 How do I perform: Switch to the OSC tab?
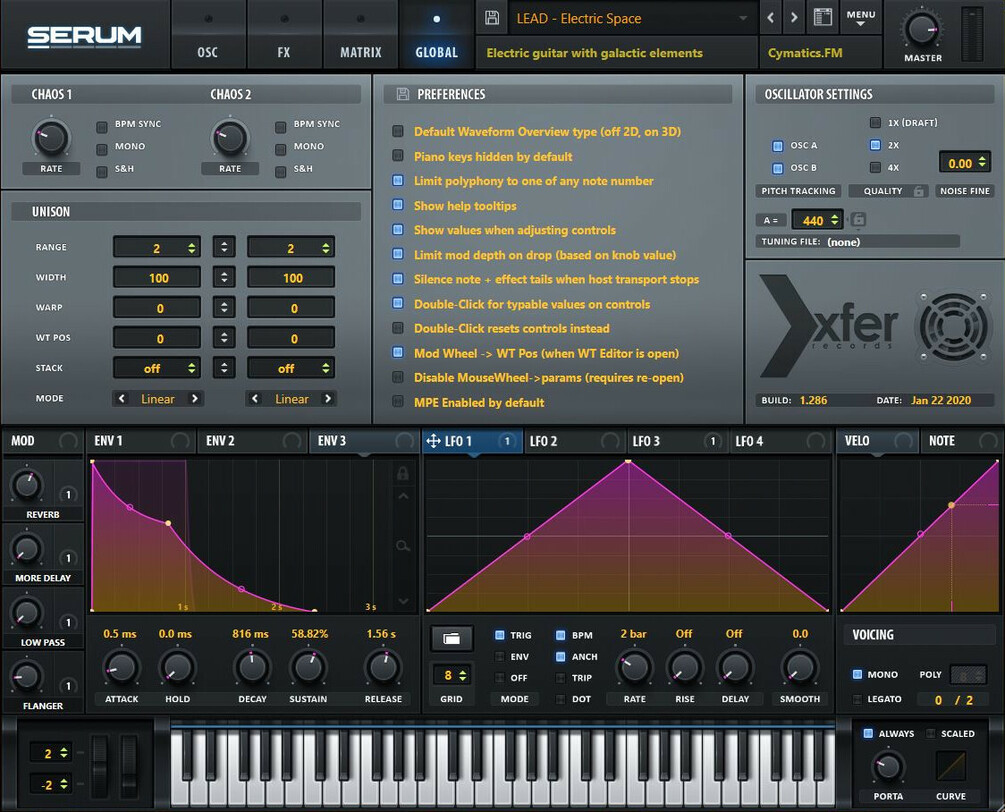208,35
